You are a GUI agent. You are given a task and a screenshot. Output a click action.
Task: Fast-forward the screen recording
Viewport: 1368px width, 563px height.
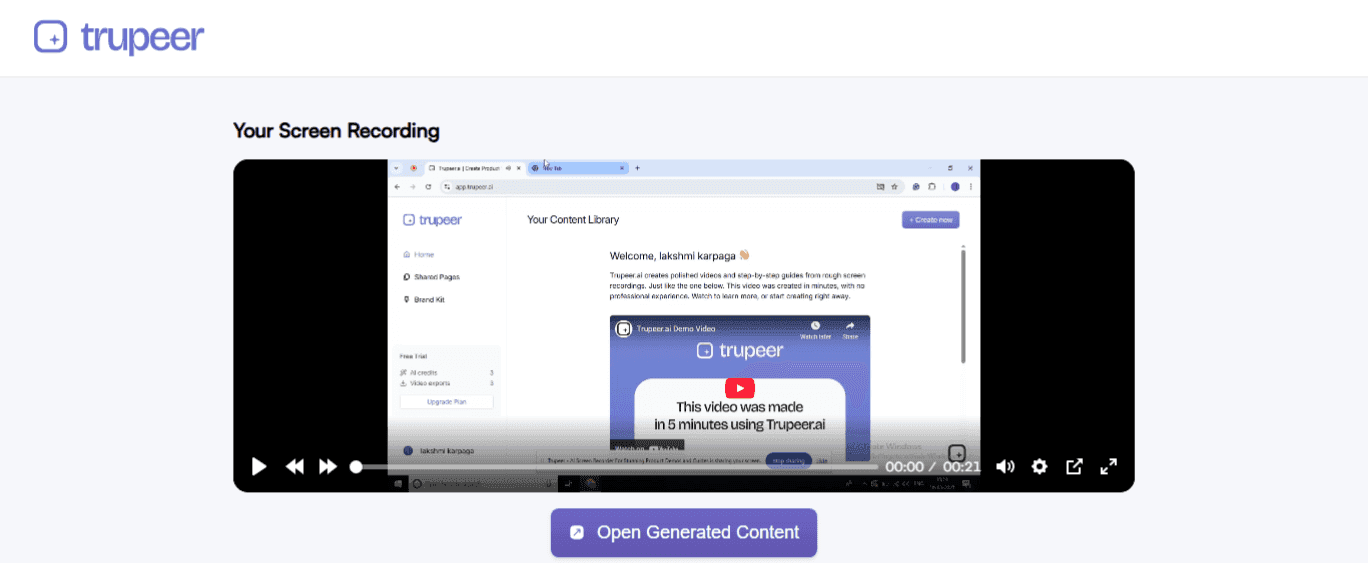[328, 466]
